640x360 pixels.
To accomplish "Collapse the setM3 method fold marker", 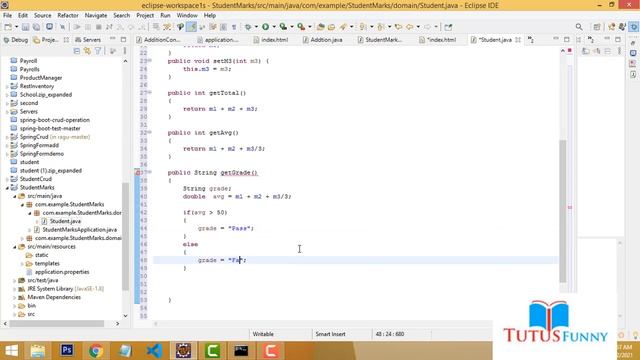I will pyautogui.click(x=150, y=61).
